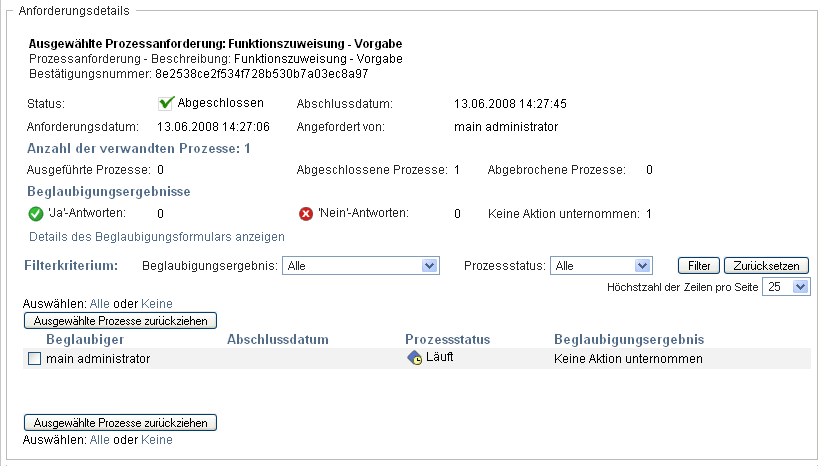Click the top Ausgewählte Prozesse zurückziehen button

(120, 321)
